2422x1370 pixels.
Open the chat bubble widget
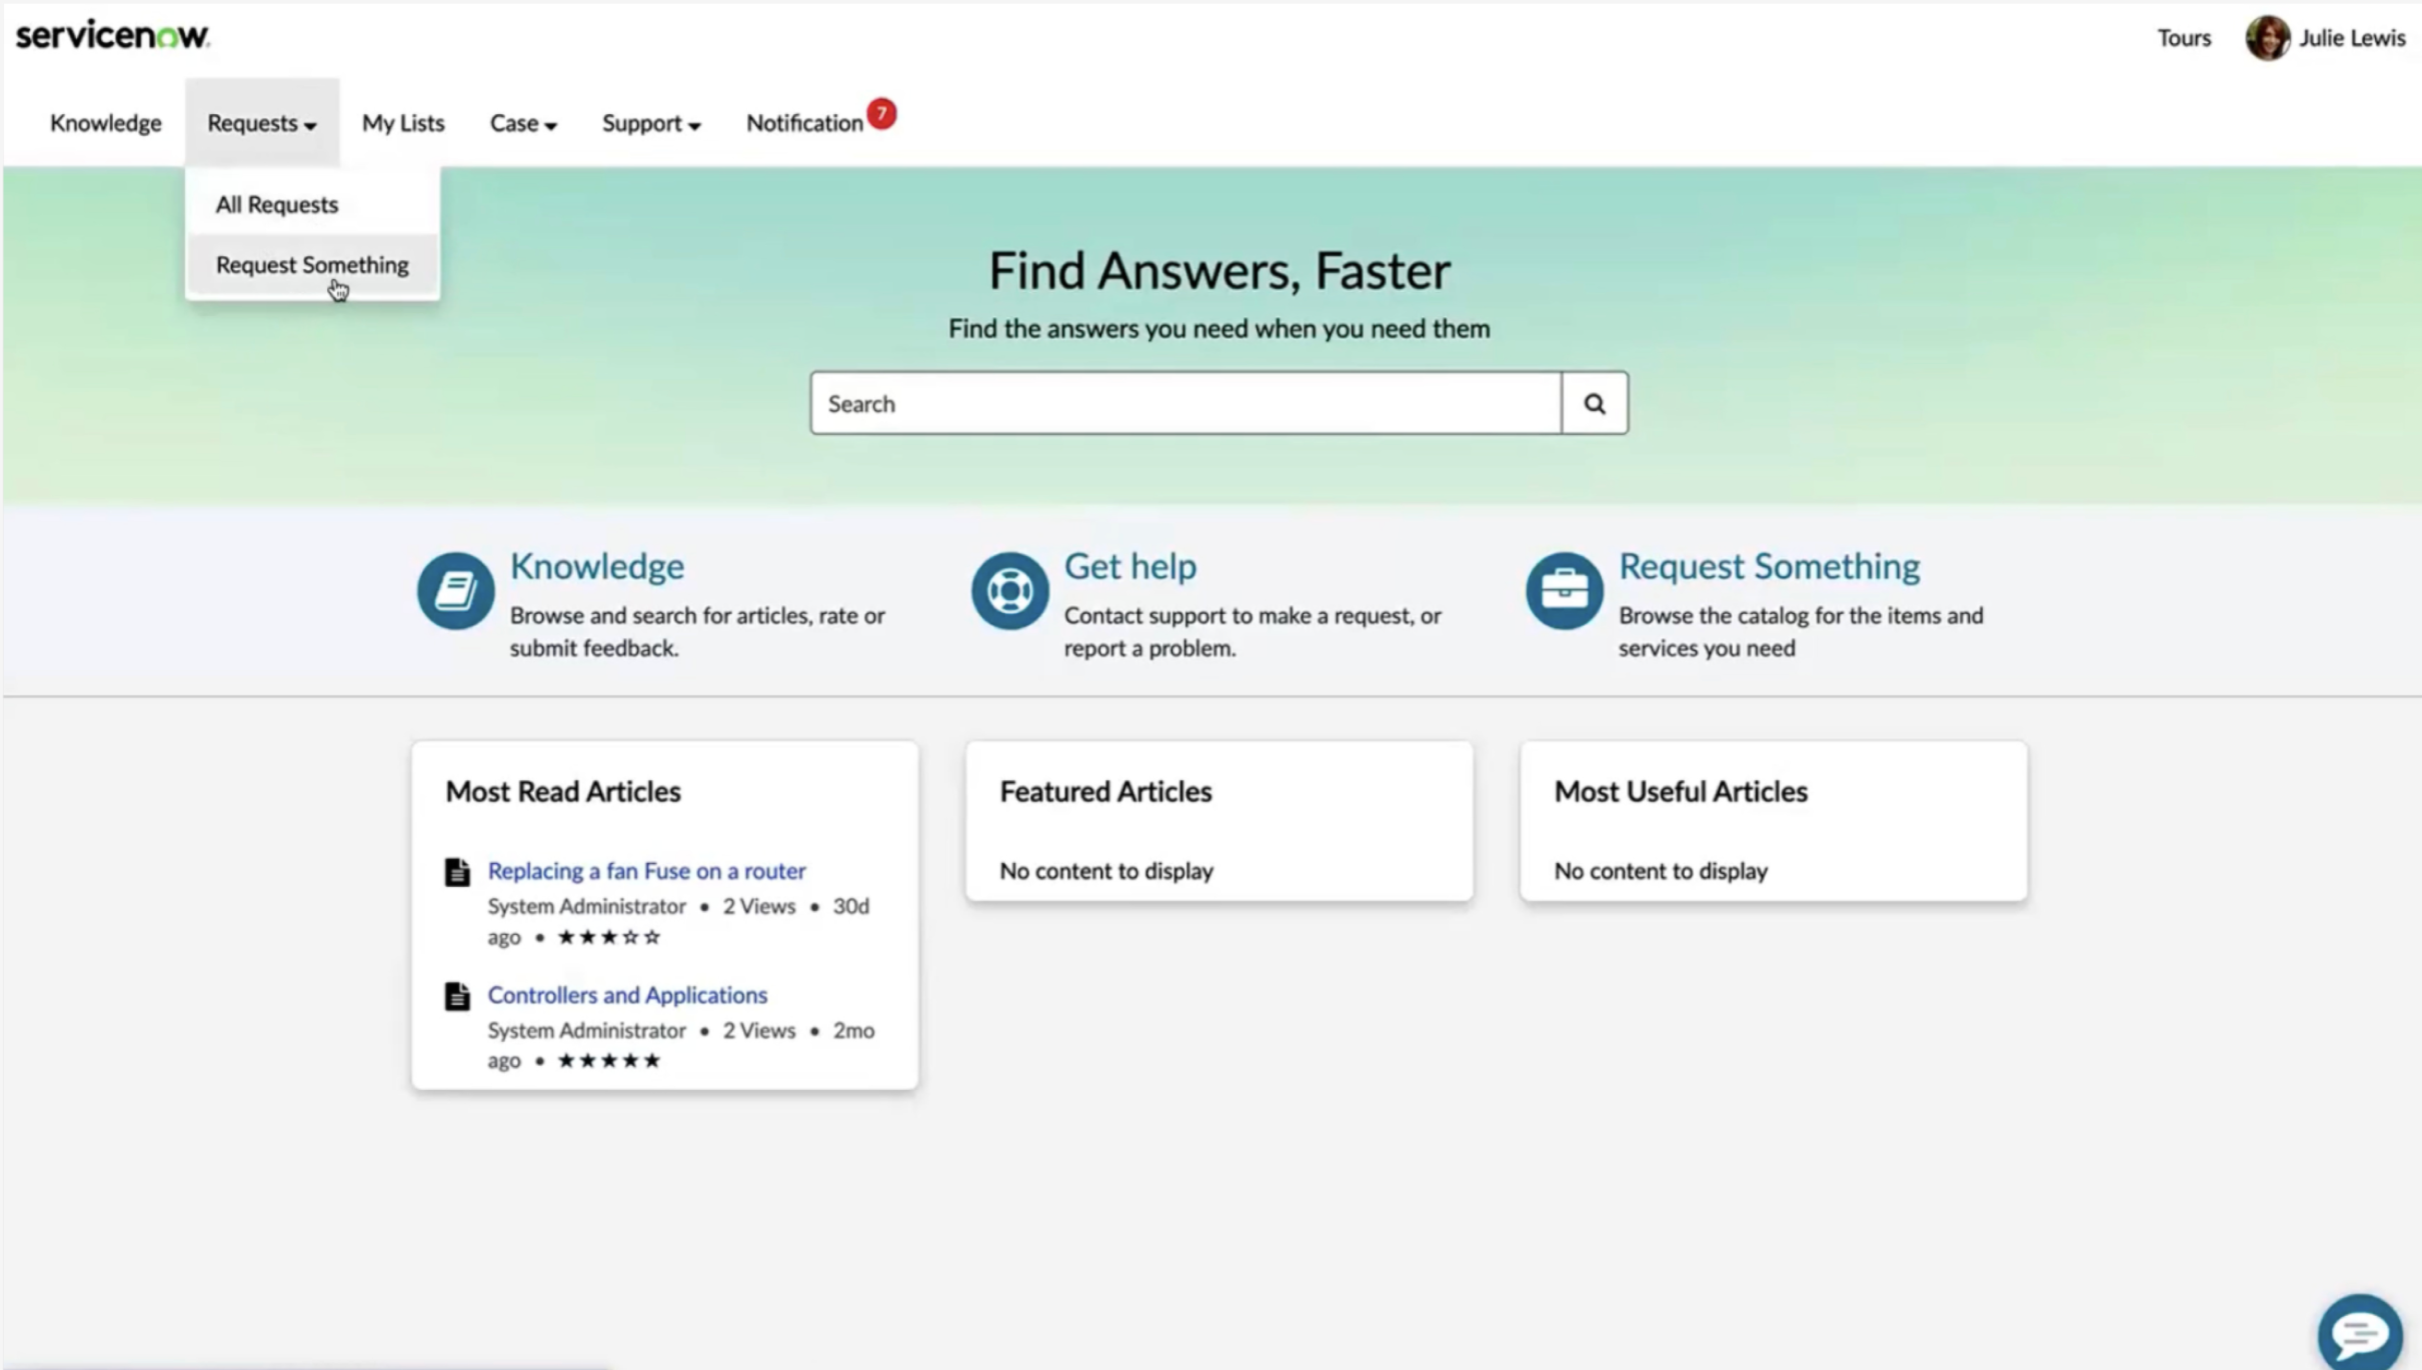(x=2360, y=1332)
